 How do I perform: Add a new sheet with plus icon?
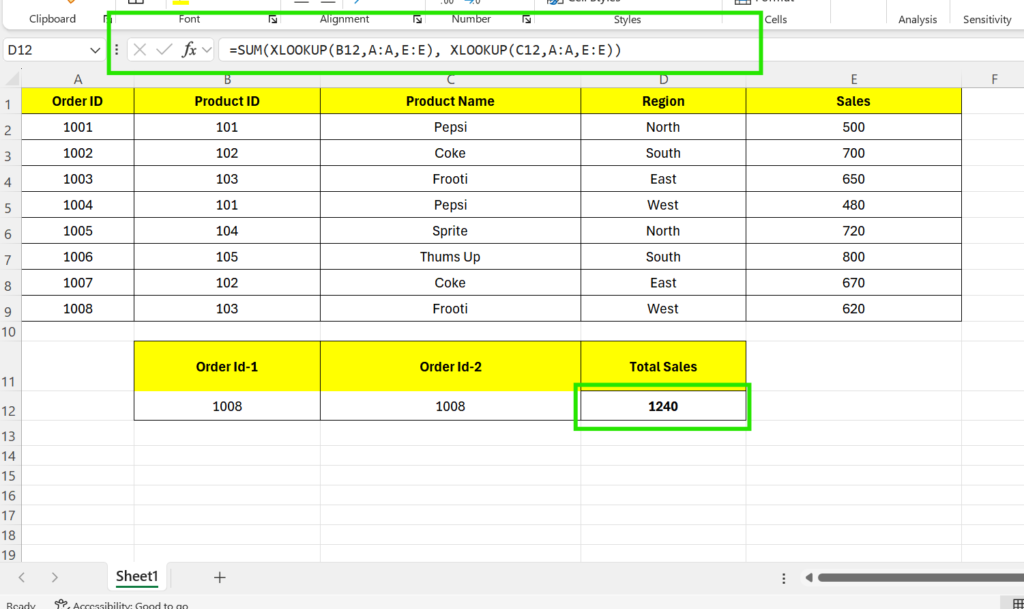[219, 577]
